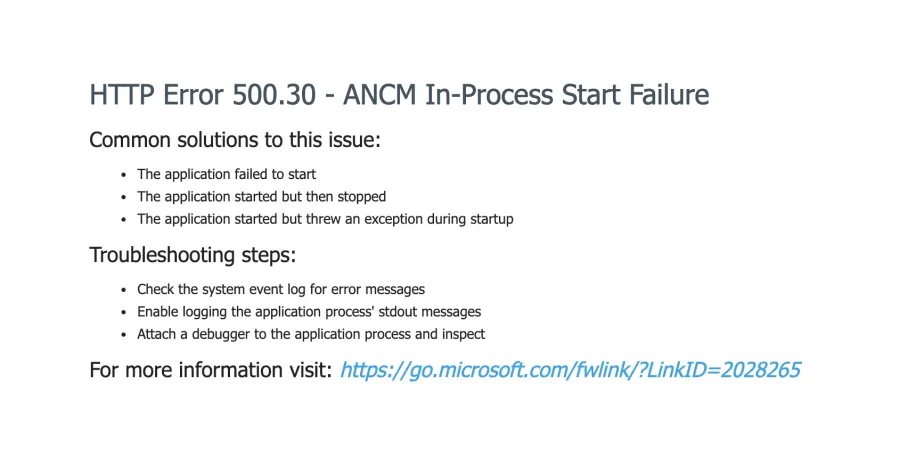The width and height of the screenshot is (900, 455).
Task: Click "The application failed to start" line
Action: (x=227, y=174)
